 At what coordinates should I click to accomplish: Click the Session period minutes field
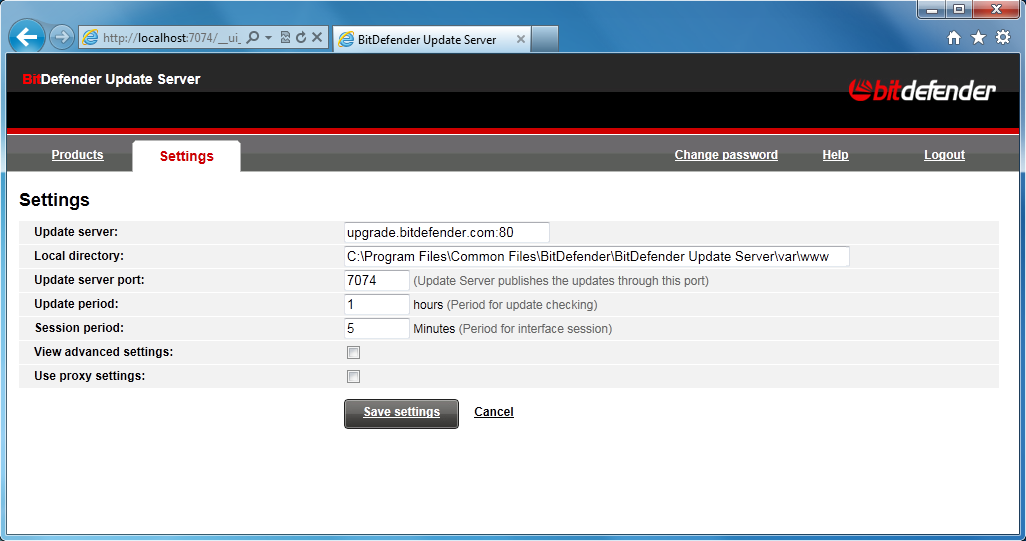tap(377, 328)
